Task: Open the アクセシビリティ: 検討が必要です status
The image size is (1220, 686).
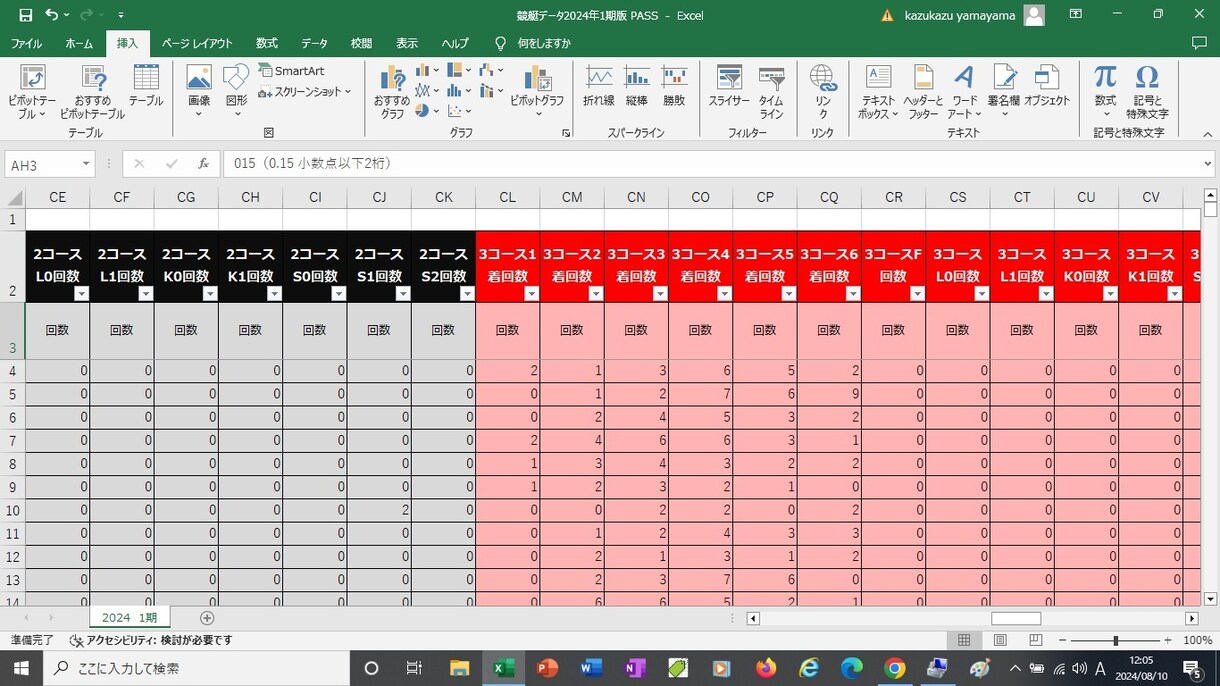Action: pyautogui.click(x=151, y=640)
